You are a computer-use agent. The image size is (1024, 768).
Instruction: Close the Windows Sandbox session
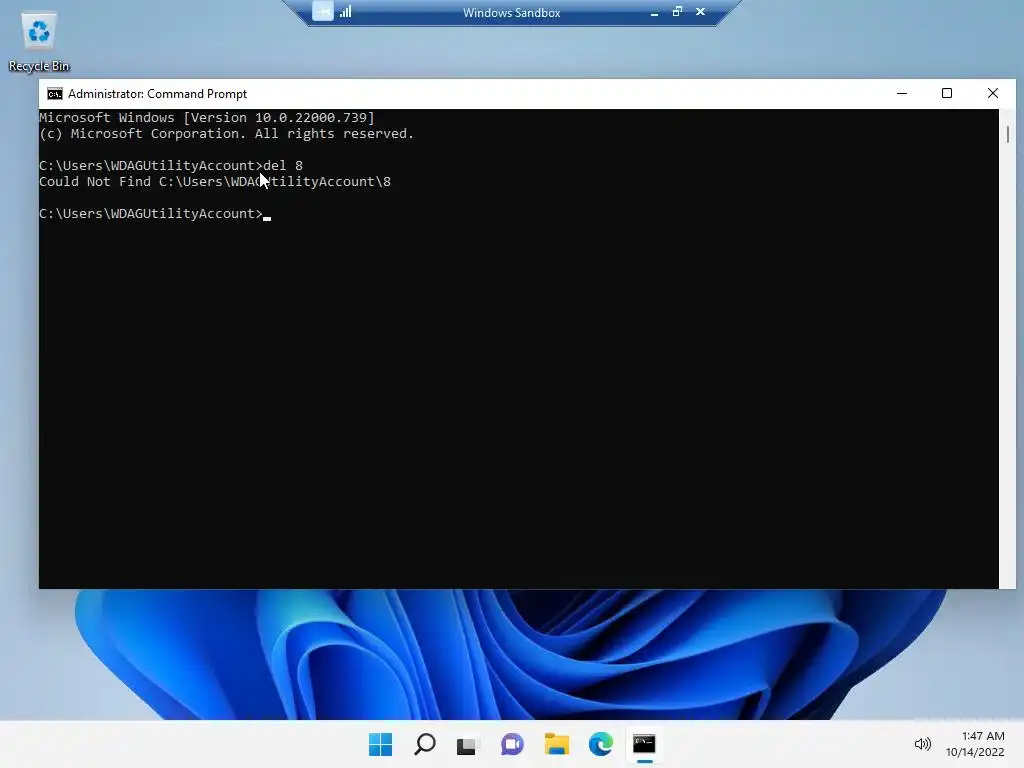[701, 12]
